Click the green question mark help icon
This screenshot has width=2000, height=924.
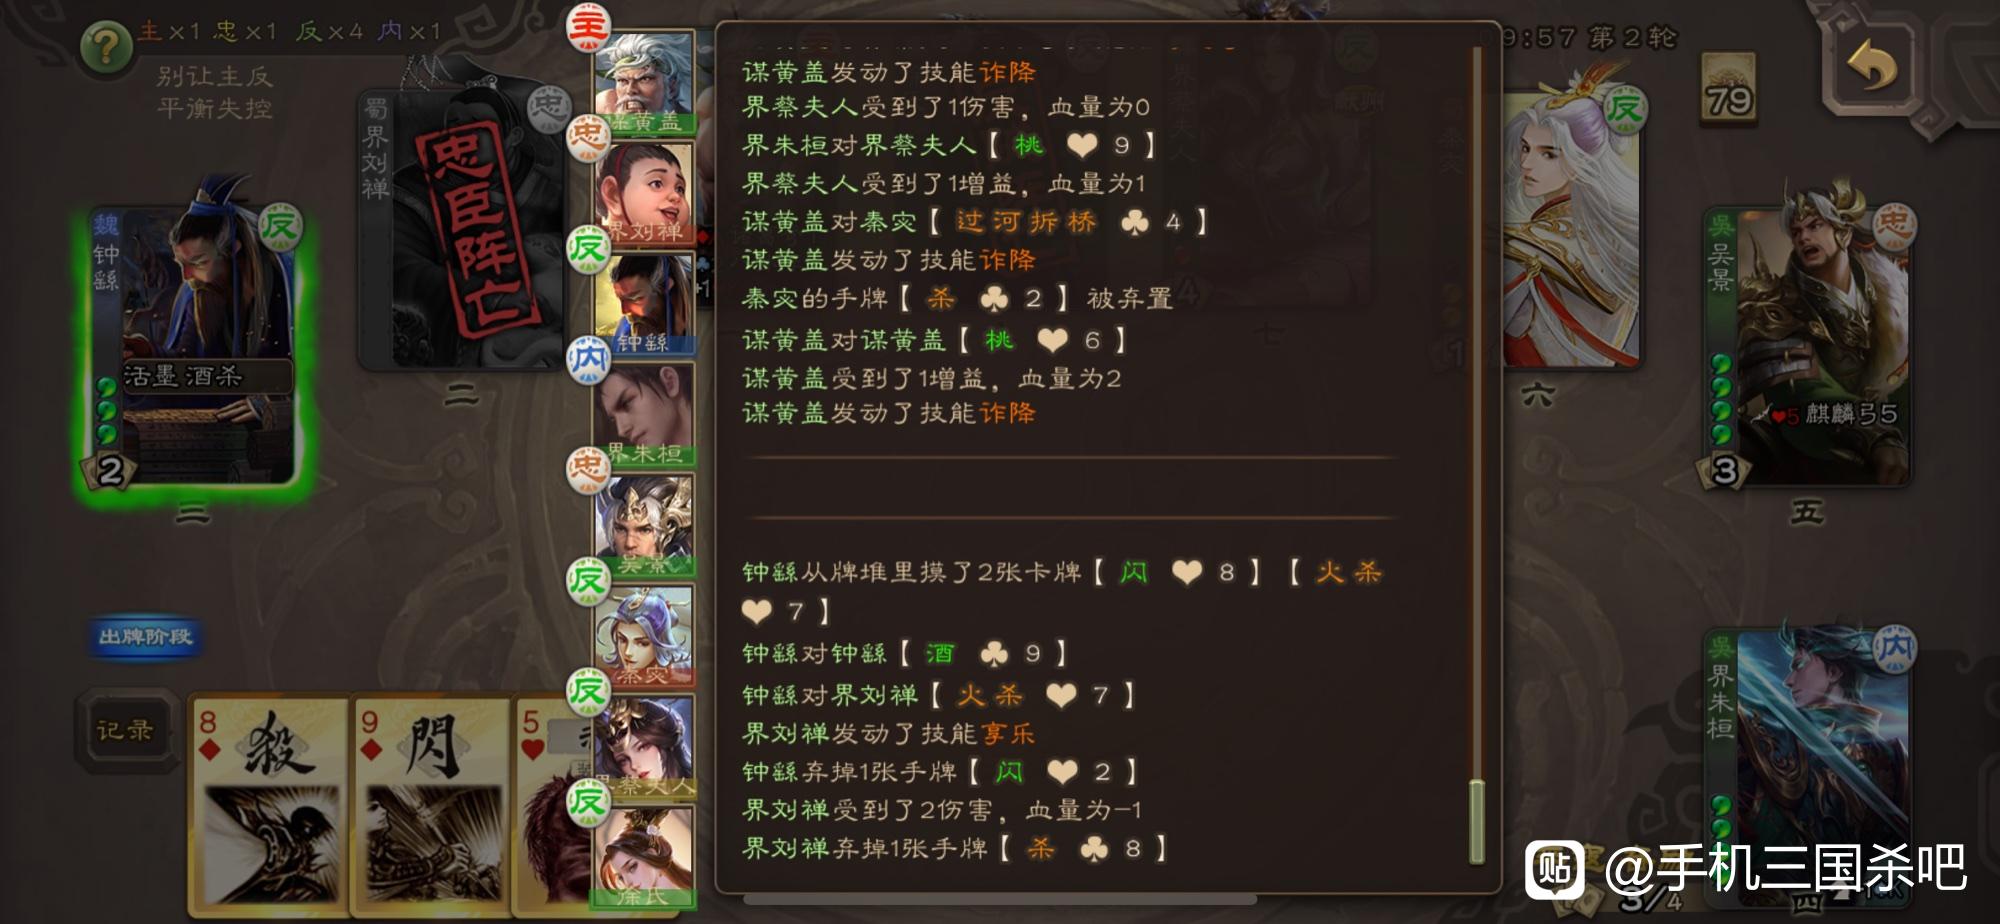[x=106, y=47]
